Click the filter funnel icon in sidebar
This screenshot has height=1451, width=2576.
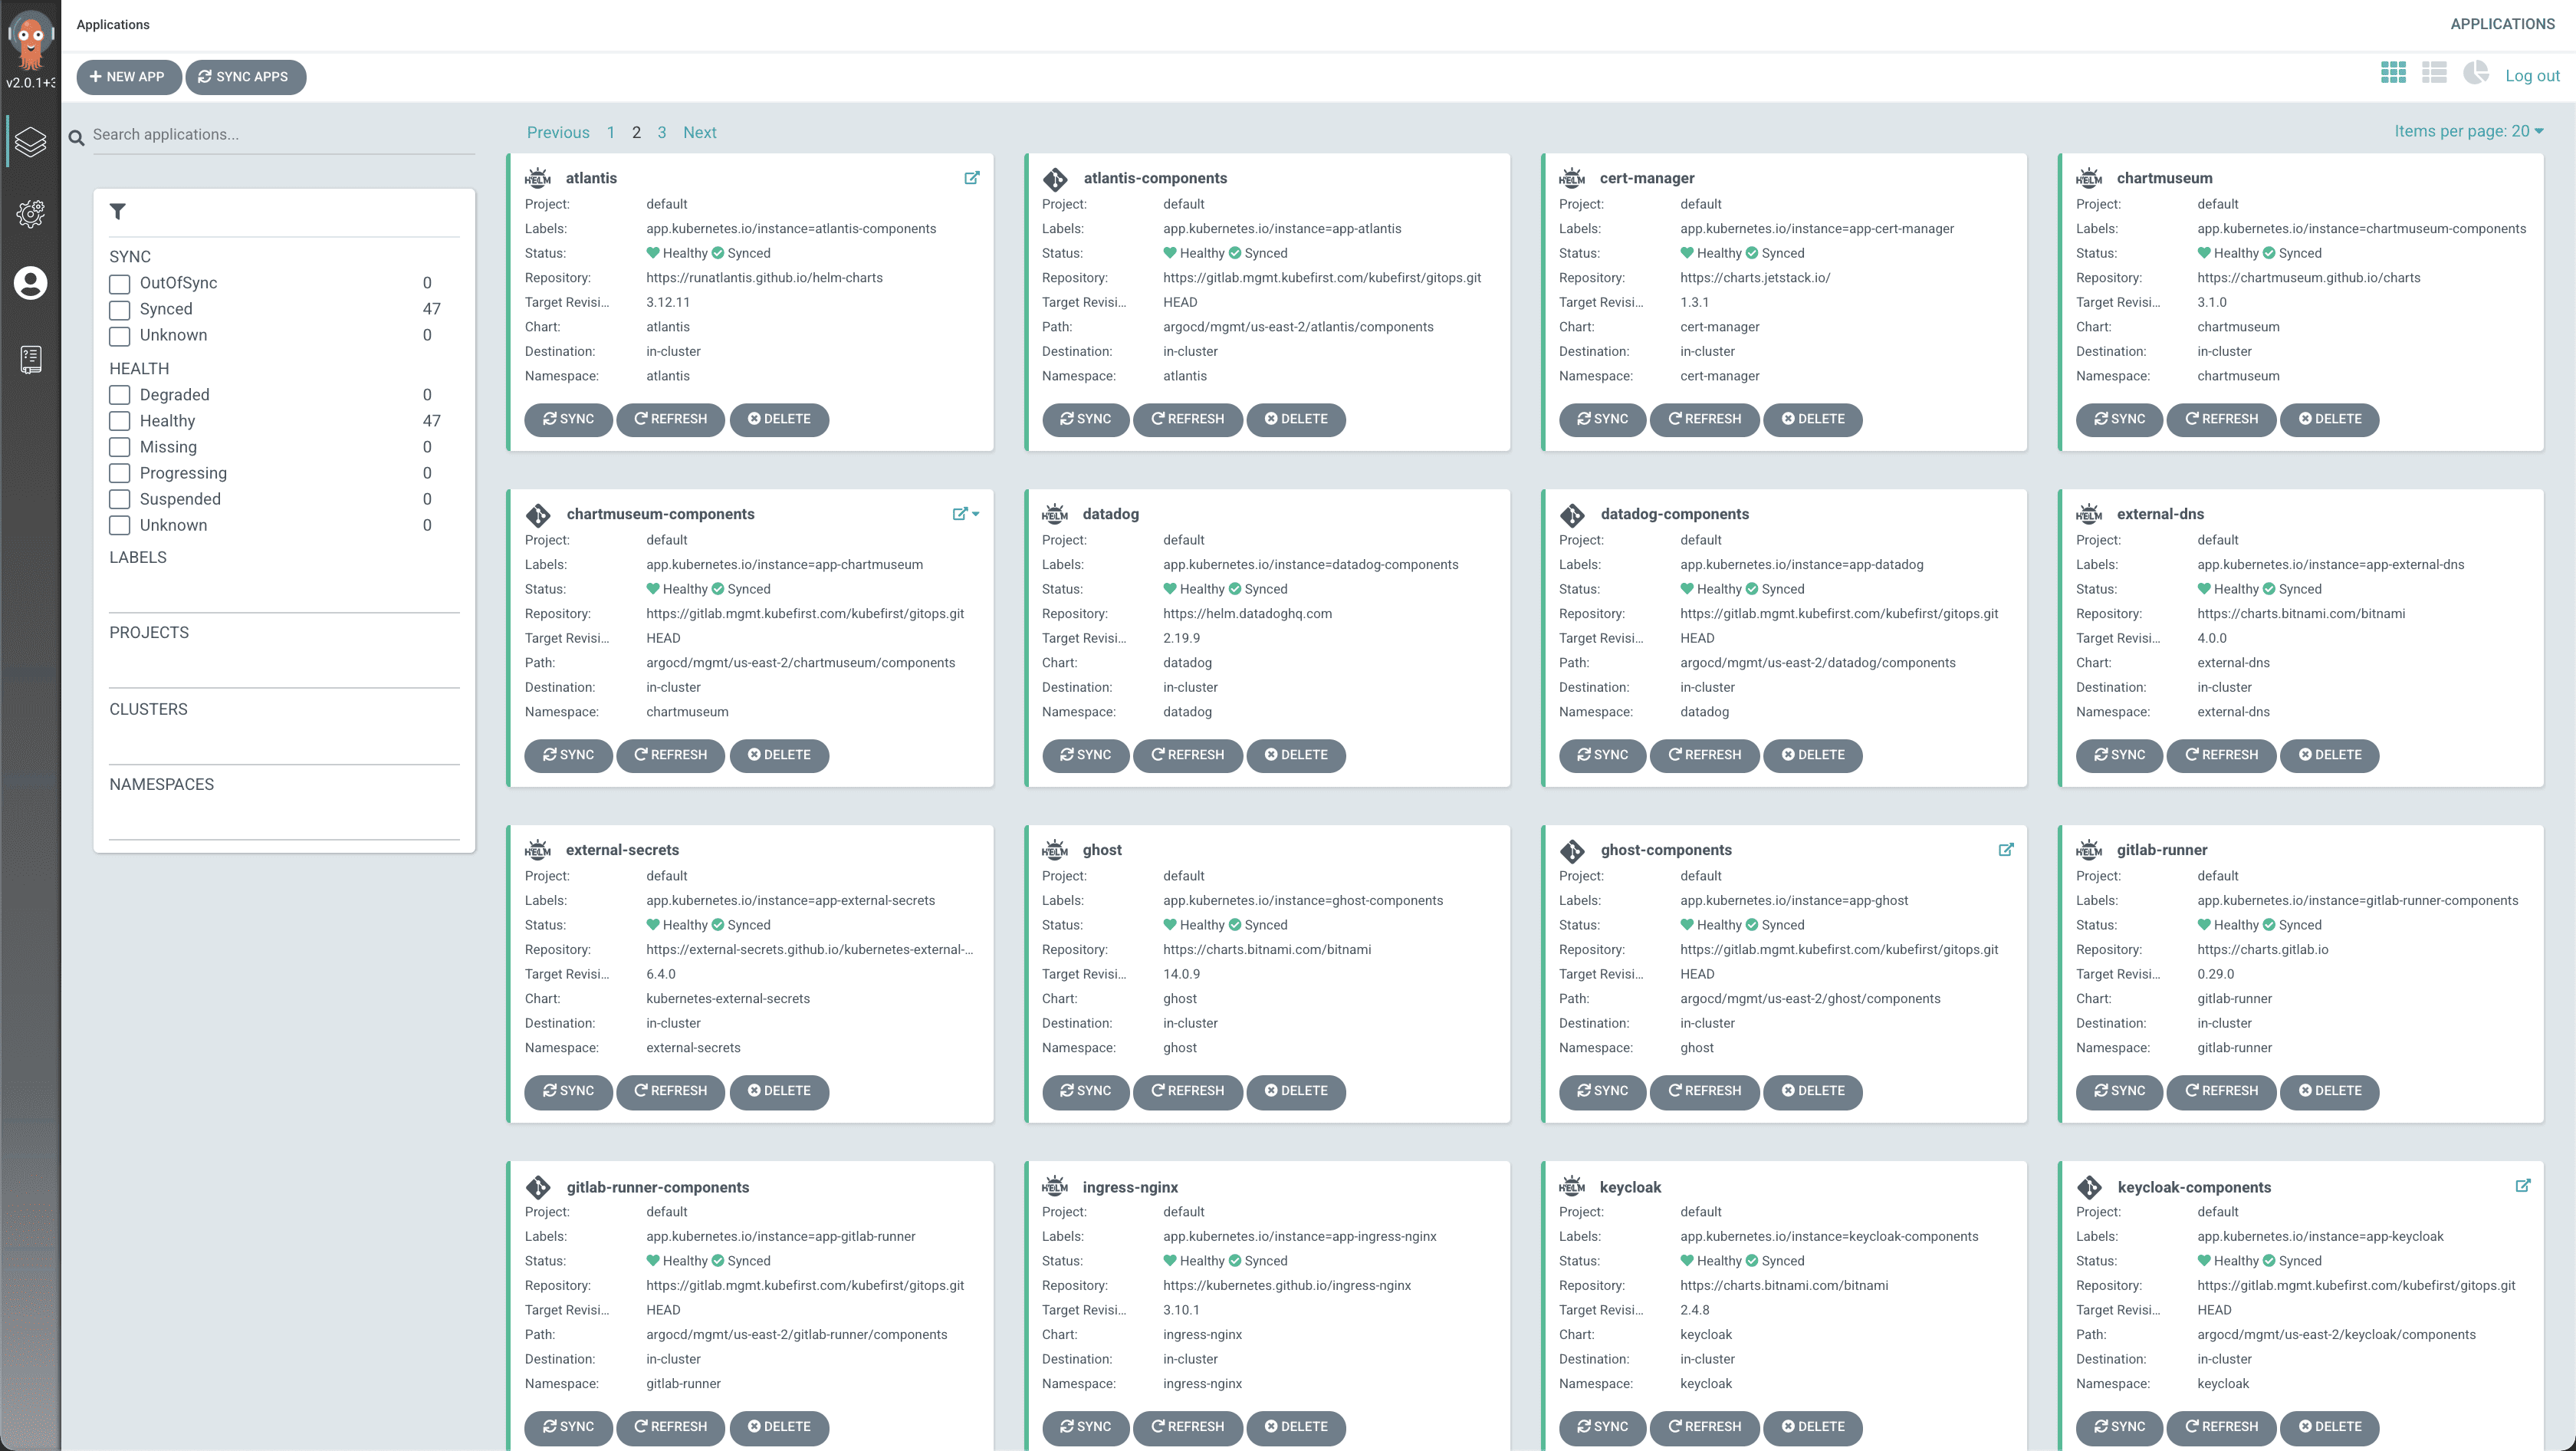coord(120,212)
